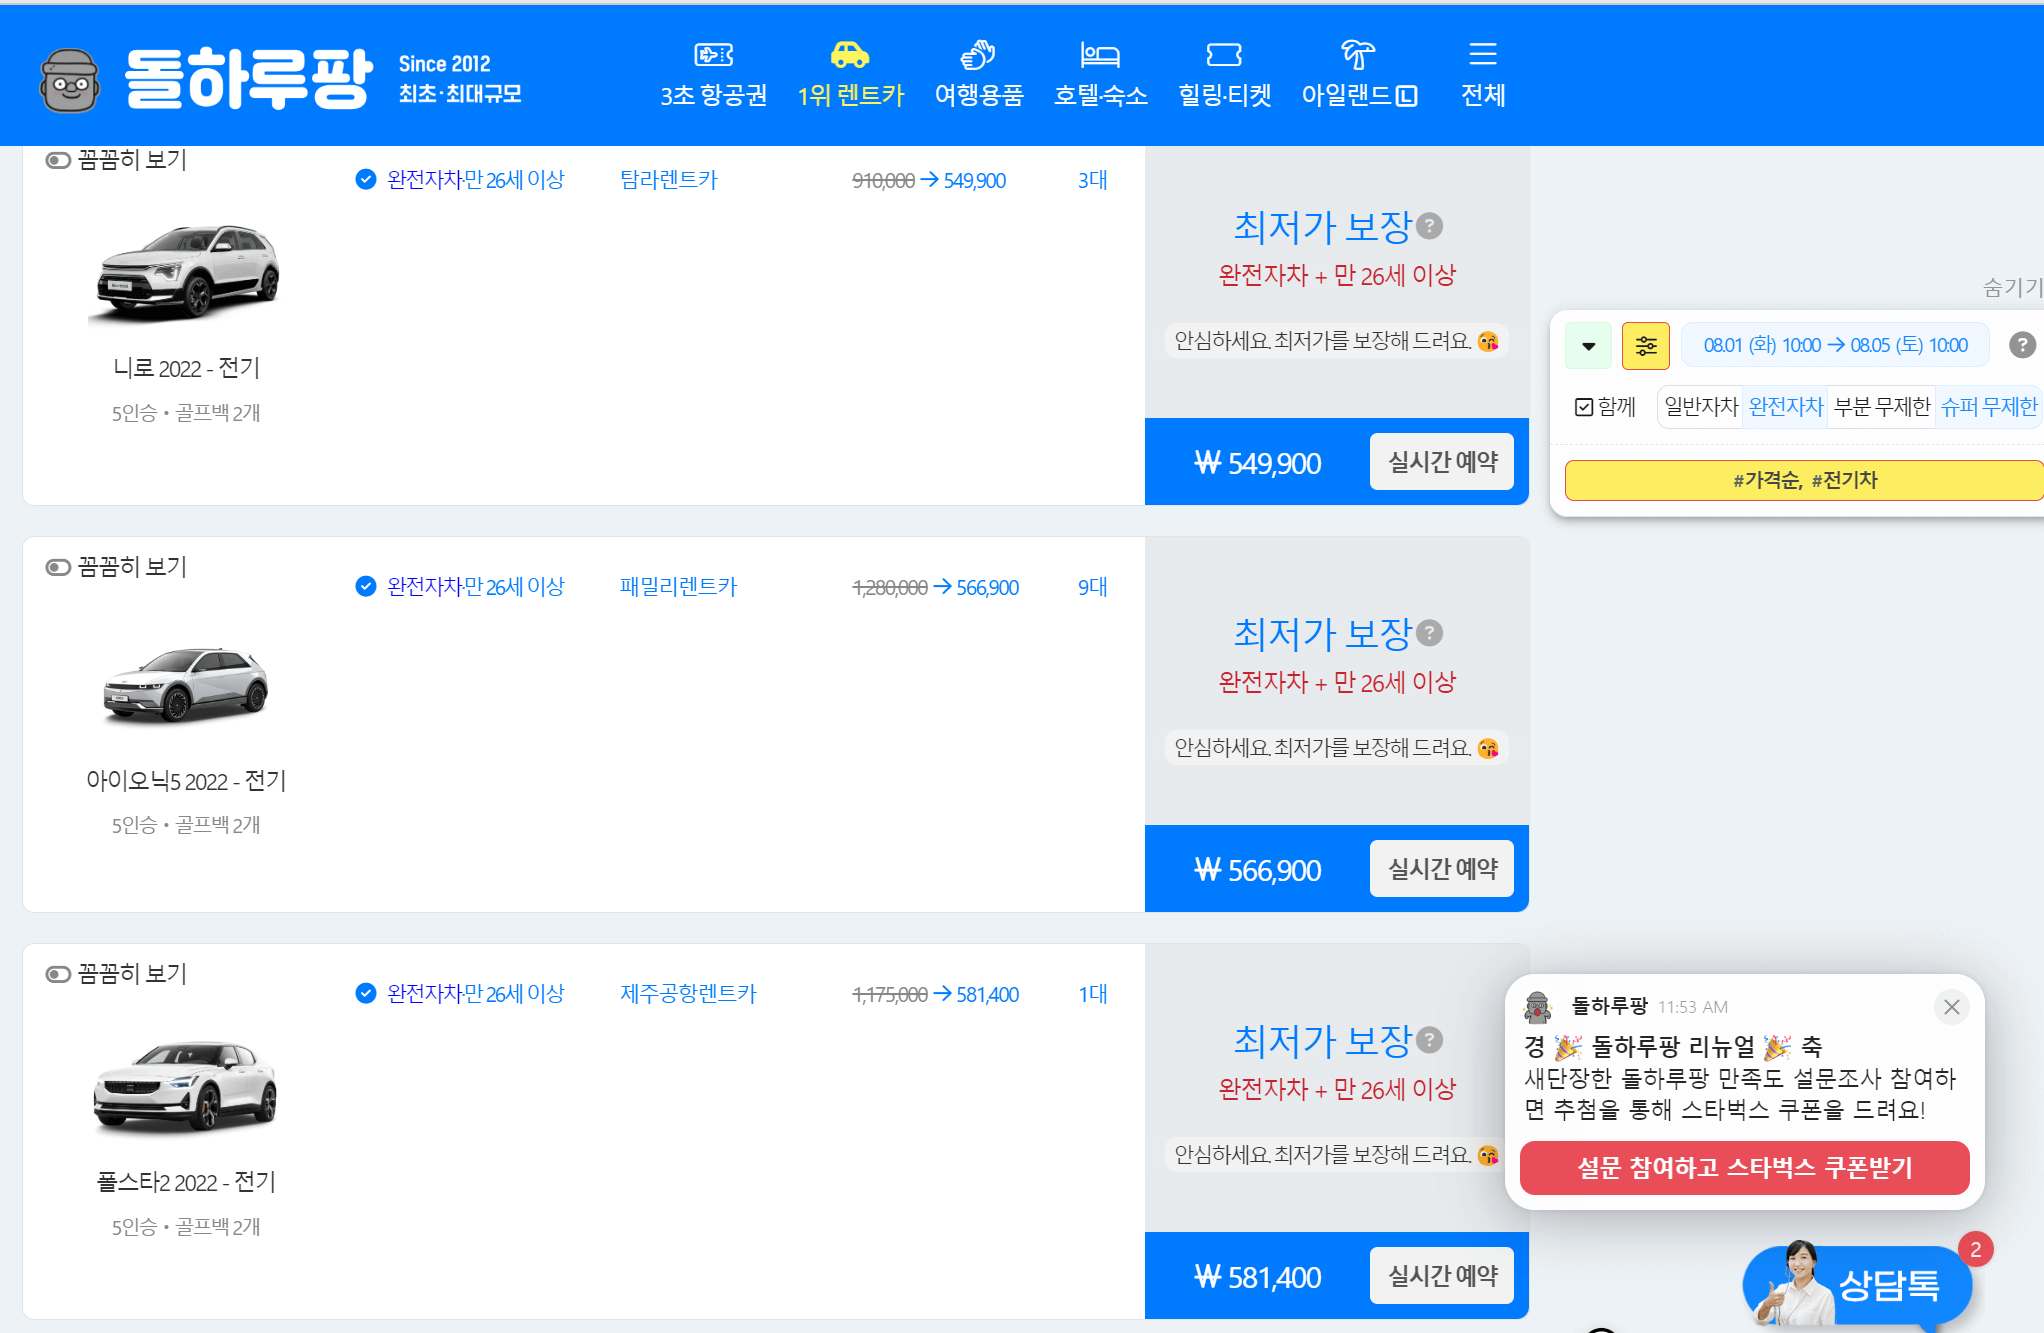Viewport: 2044px width, 1333px height.
Task: Click 실시간 예약 for ₩549,900 Niro
Action: click(x=1442, y=462)
